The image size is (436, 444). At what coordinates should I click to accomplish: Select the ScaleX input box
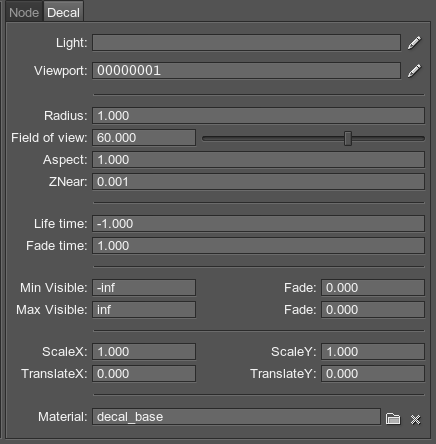pyautogui.click(x=144, y=352)
